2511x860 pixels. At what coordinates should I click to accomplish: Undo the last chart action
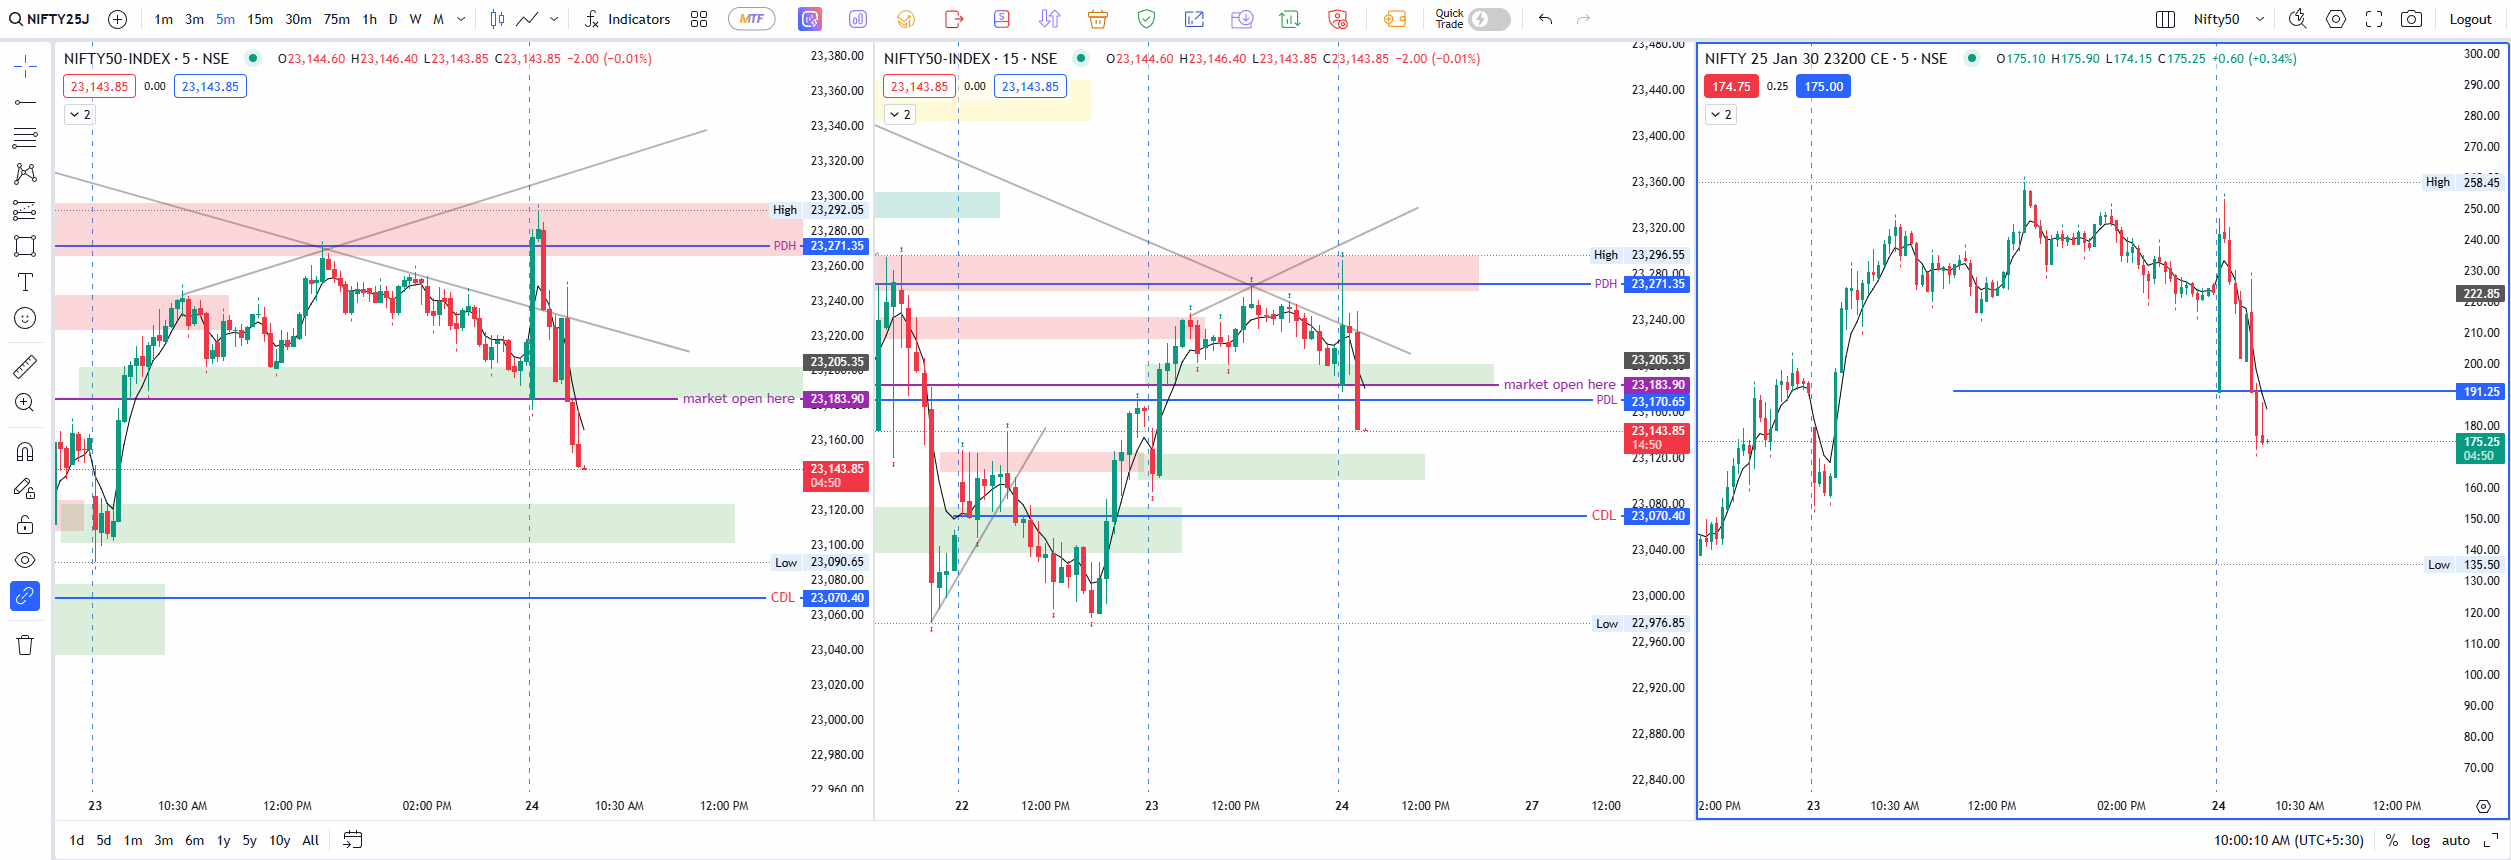[x=1545, y=19]
